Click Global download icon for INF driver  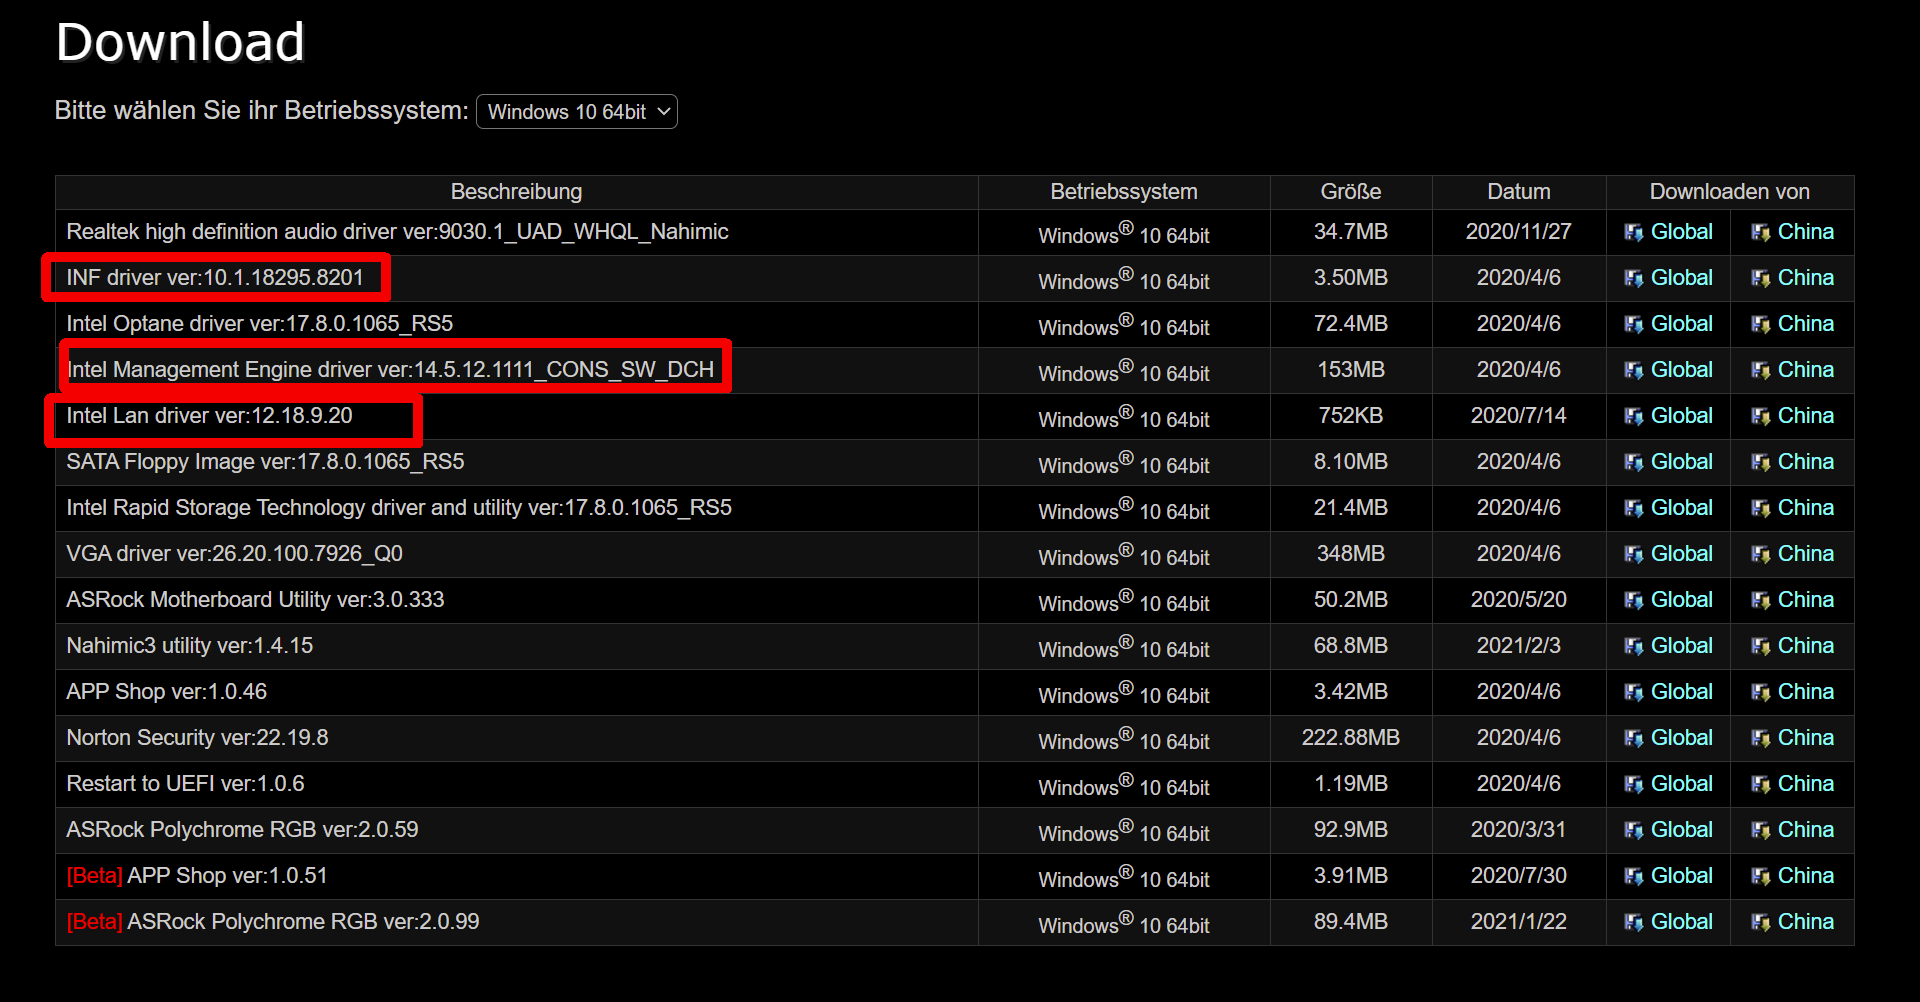click(1633, 278)
